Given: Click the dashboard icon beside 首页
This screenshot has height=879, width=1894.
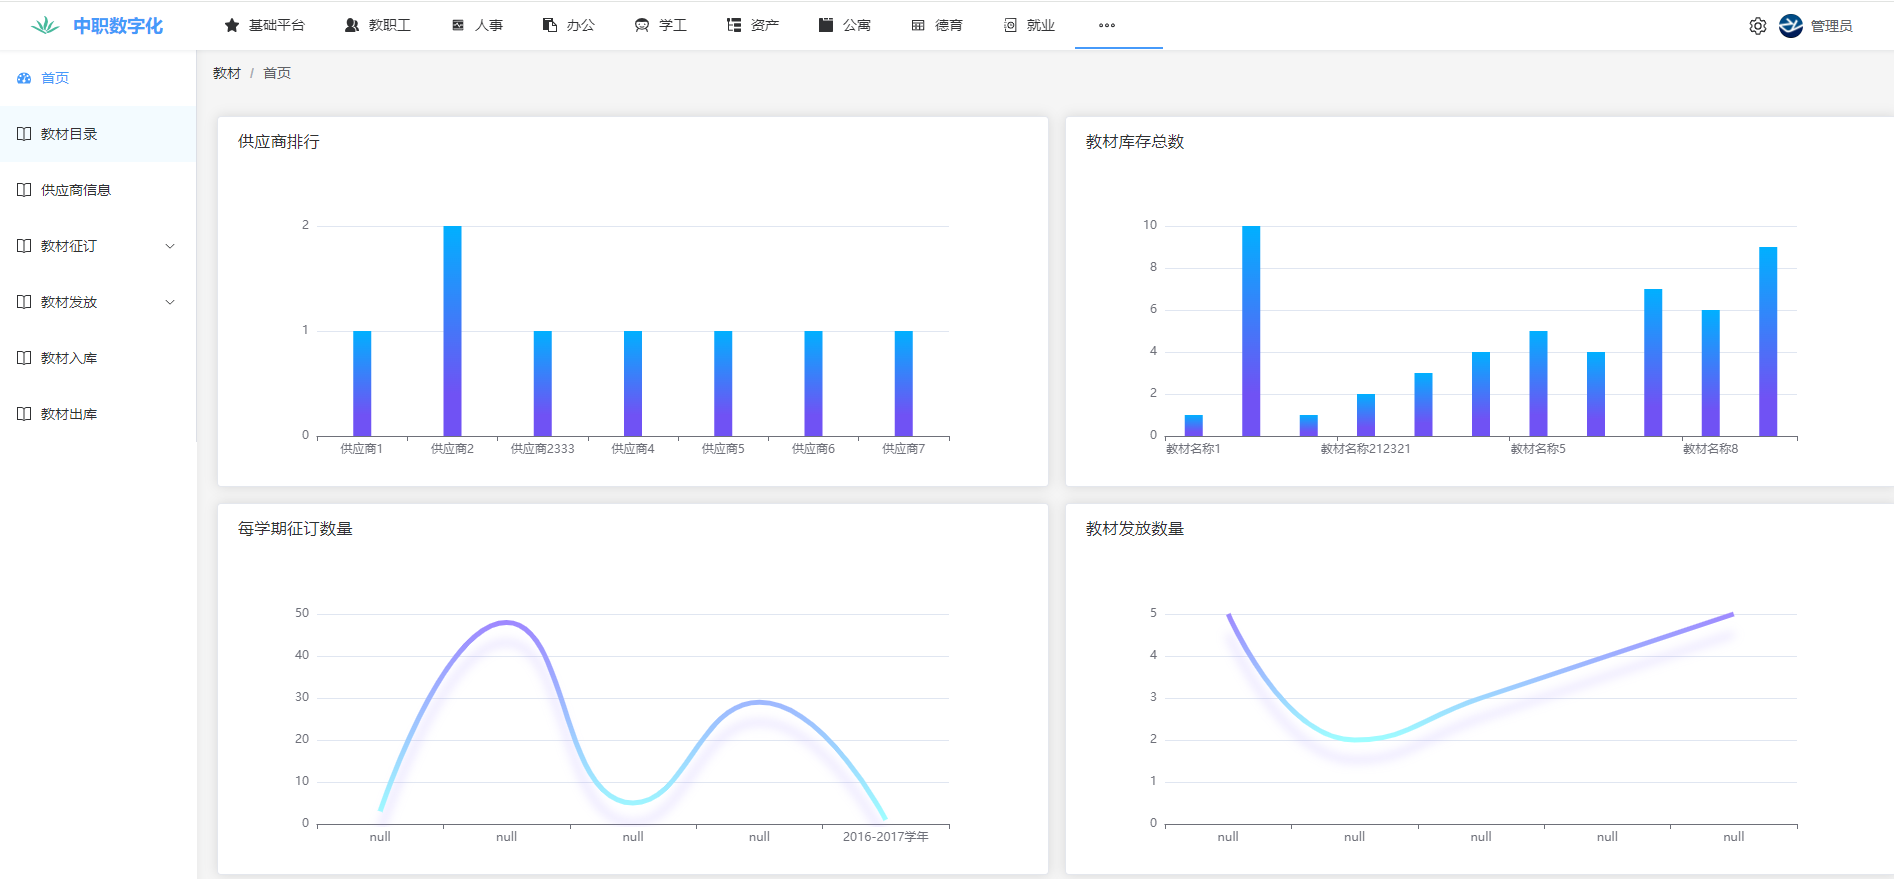Looking at the screenshot, I should coord(24,78).
